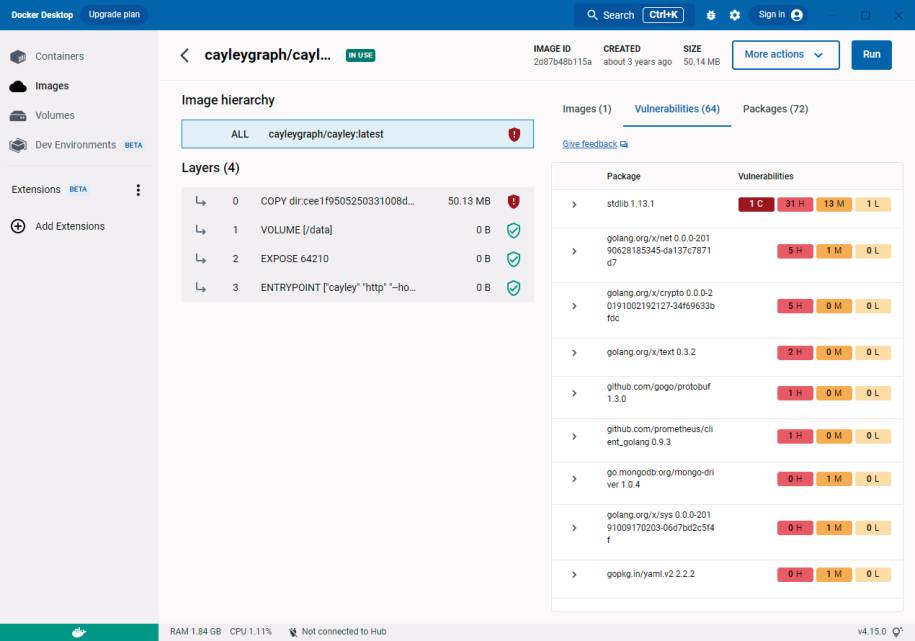
Task: Click the Docker whale status icon
Action: pos(79,632)
